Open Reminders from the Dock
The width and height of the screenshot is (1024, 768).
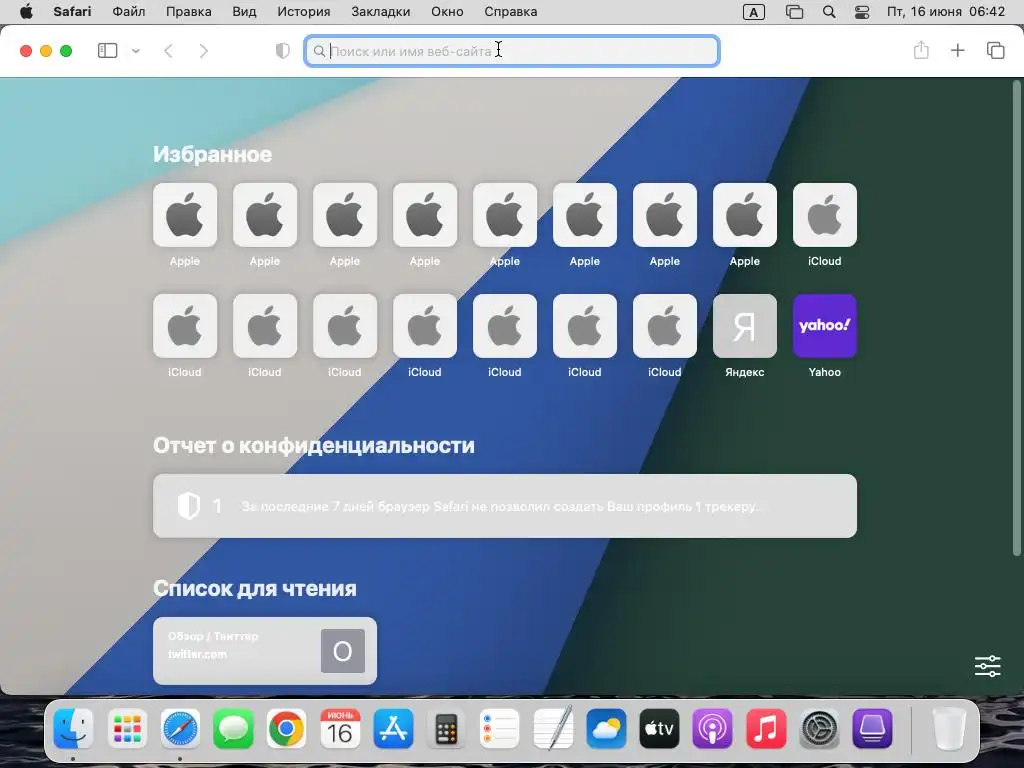[500, 728]
